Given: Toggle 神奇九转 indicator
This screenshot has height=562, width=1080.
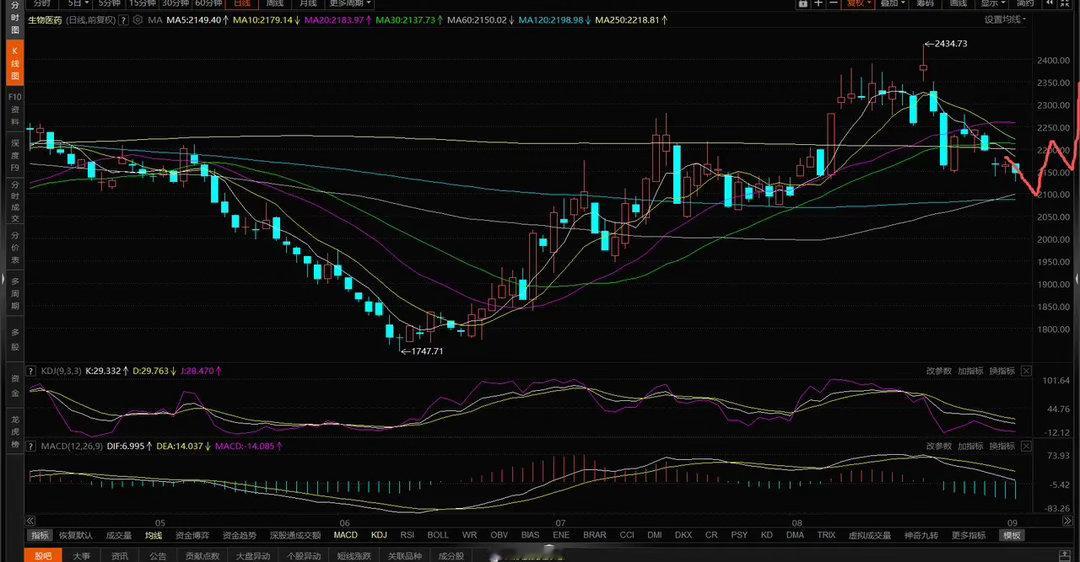Looking at the screenshot, I should point(922,535).
